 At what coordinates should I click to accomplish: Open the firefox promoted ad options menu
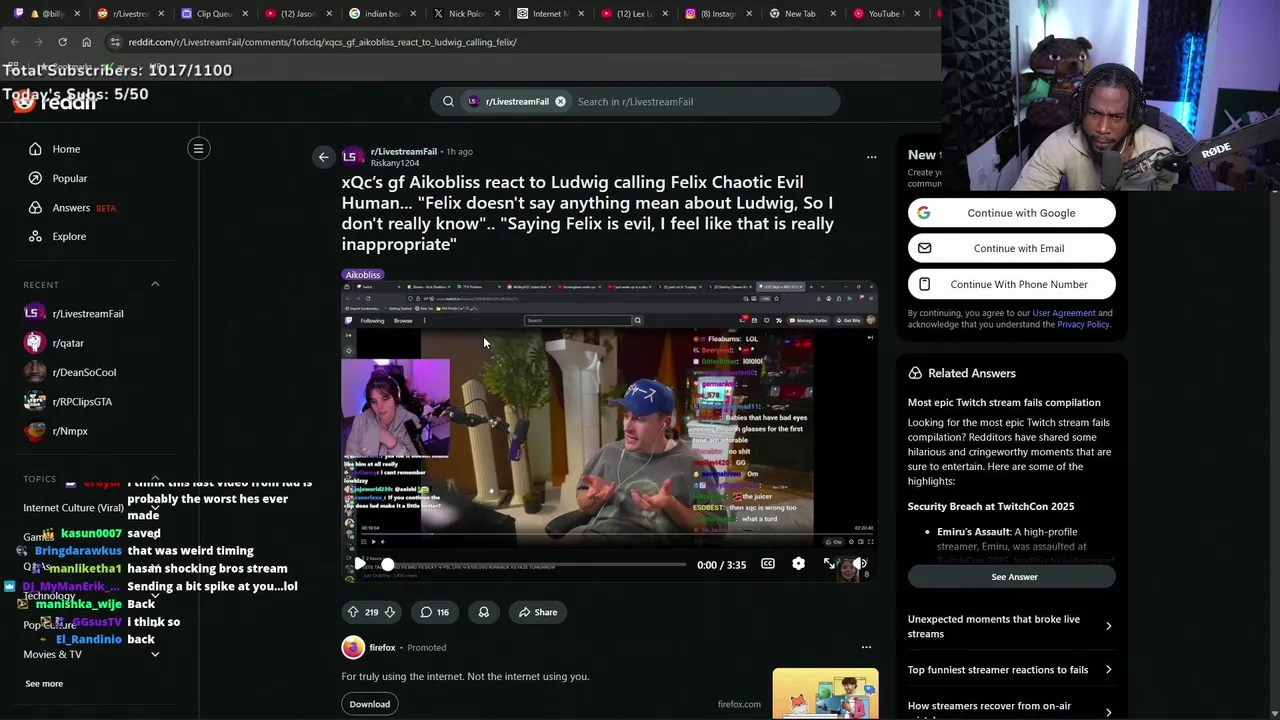[866, 647]
